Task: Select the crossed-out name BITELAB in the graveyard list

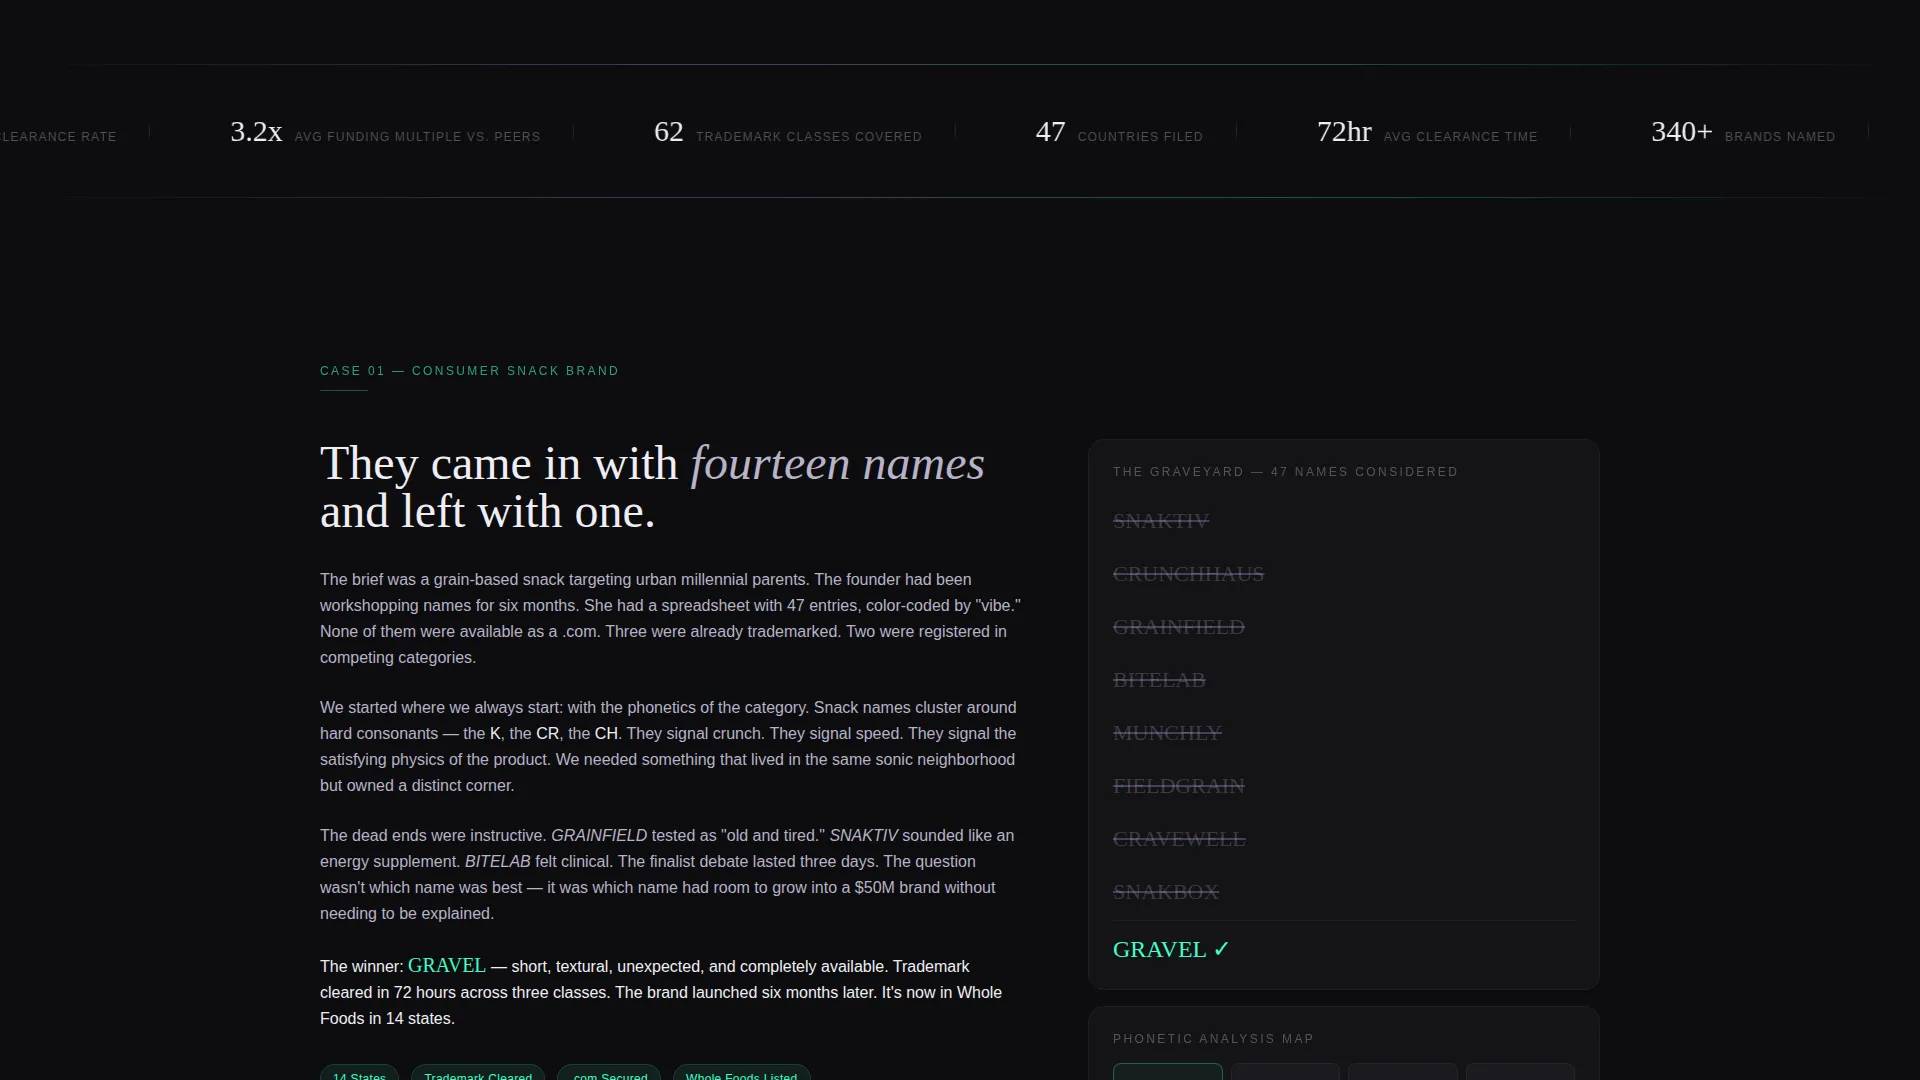Action: tap(1159, 680)
